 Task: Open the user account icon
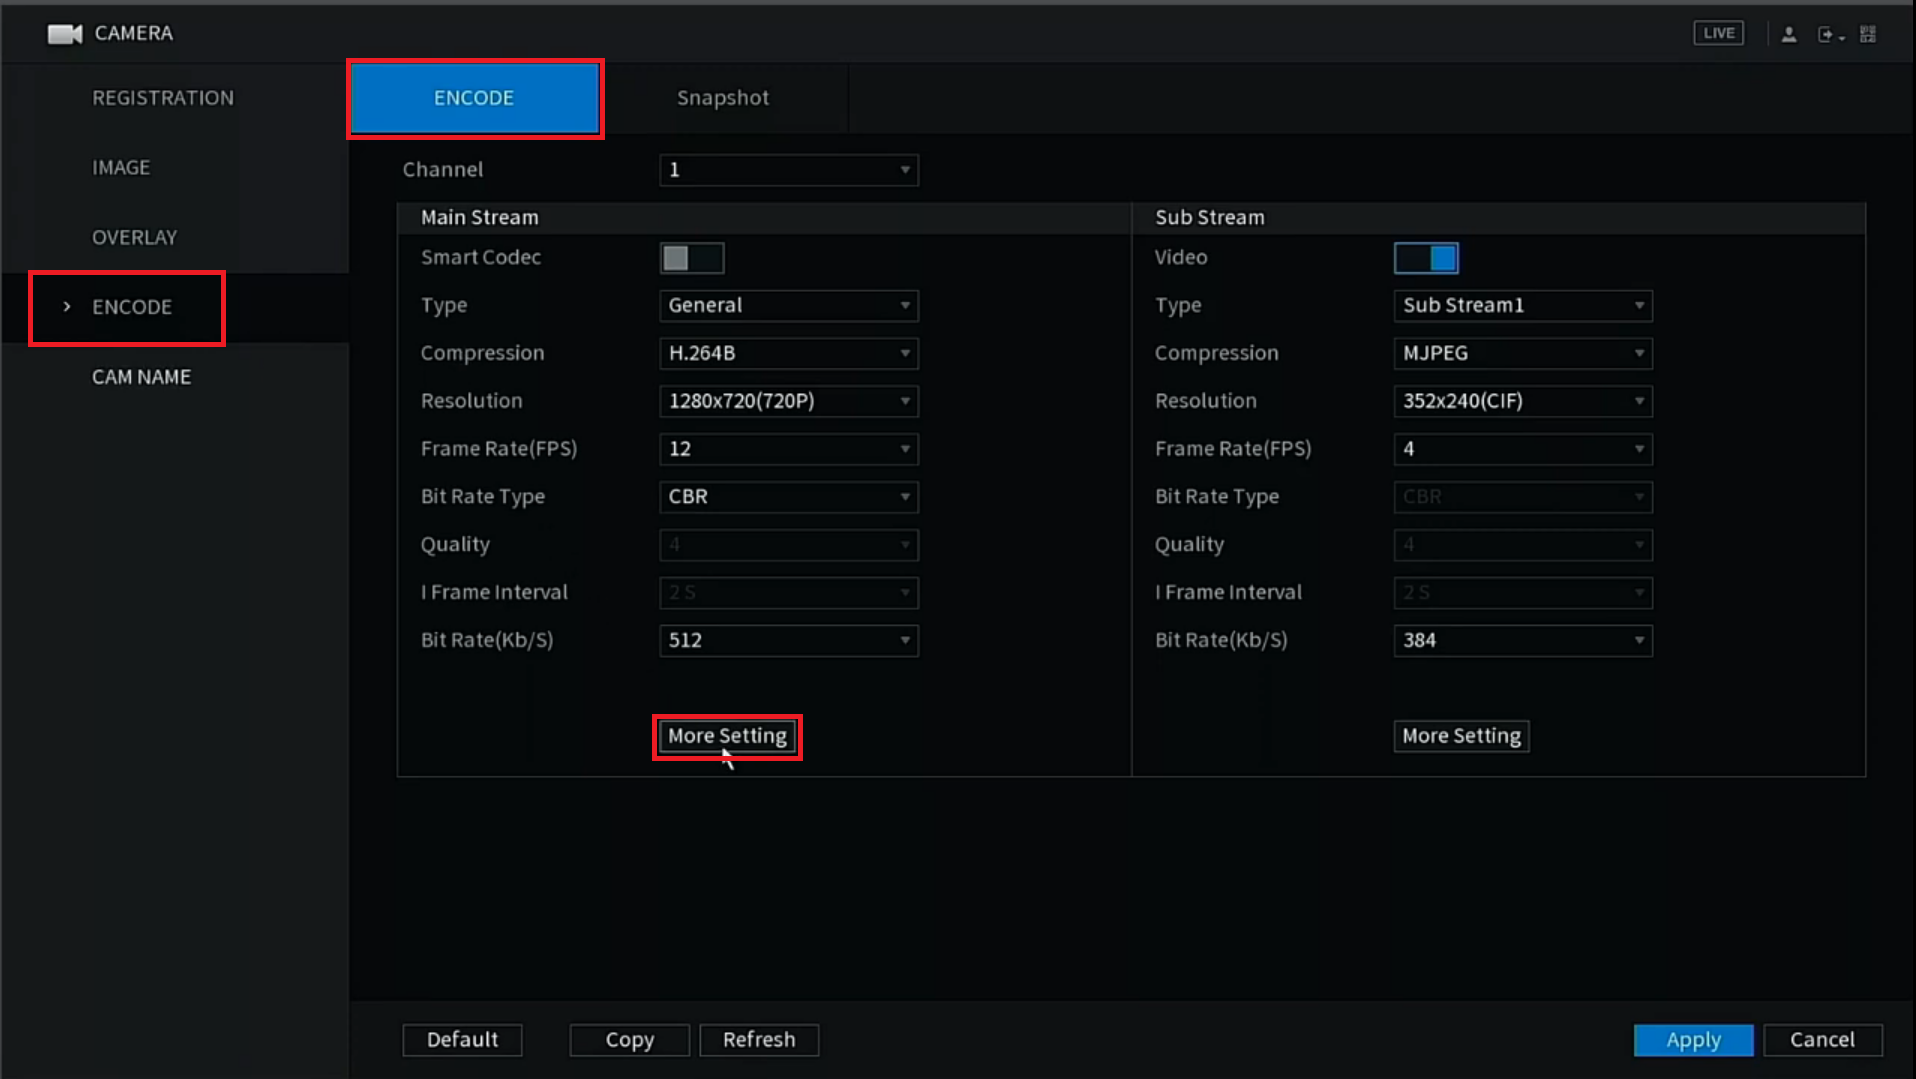coord(1789,34)
